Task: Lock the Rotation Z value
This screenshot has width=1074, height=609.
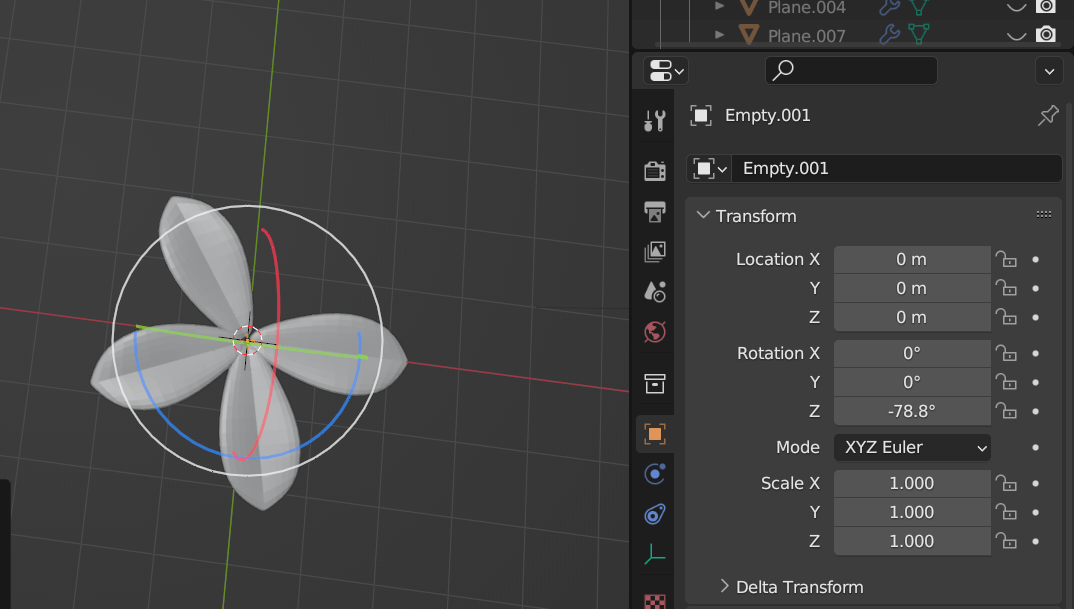Action: point(1006,410)
